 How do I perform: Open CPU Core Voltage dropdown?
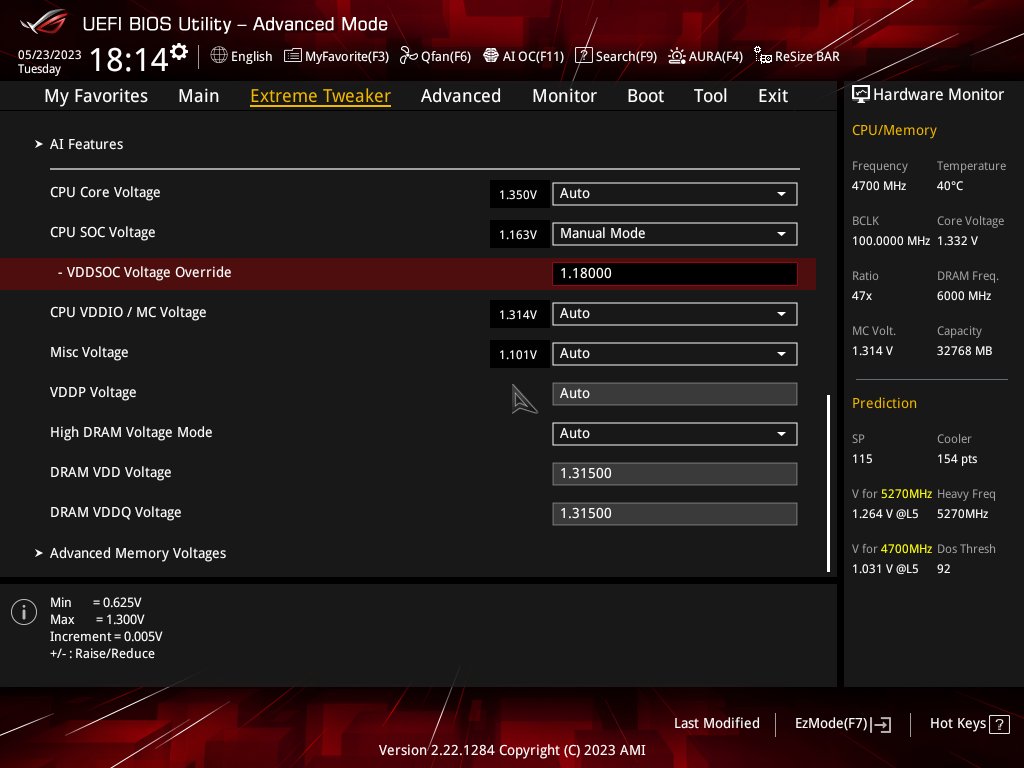674,194
